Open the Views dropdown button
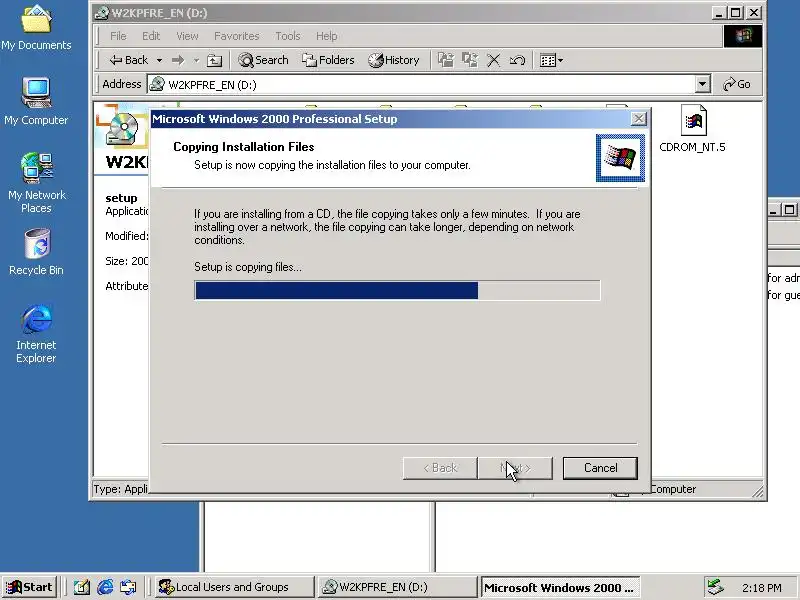Image resolution: width=800 pixels, height=600 pixels. pyautogui.click(x=551, y=60)
